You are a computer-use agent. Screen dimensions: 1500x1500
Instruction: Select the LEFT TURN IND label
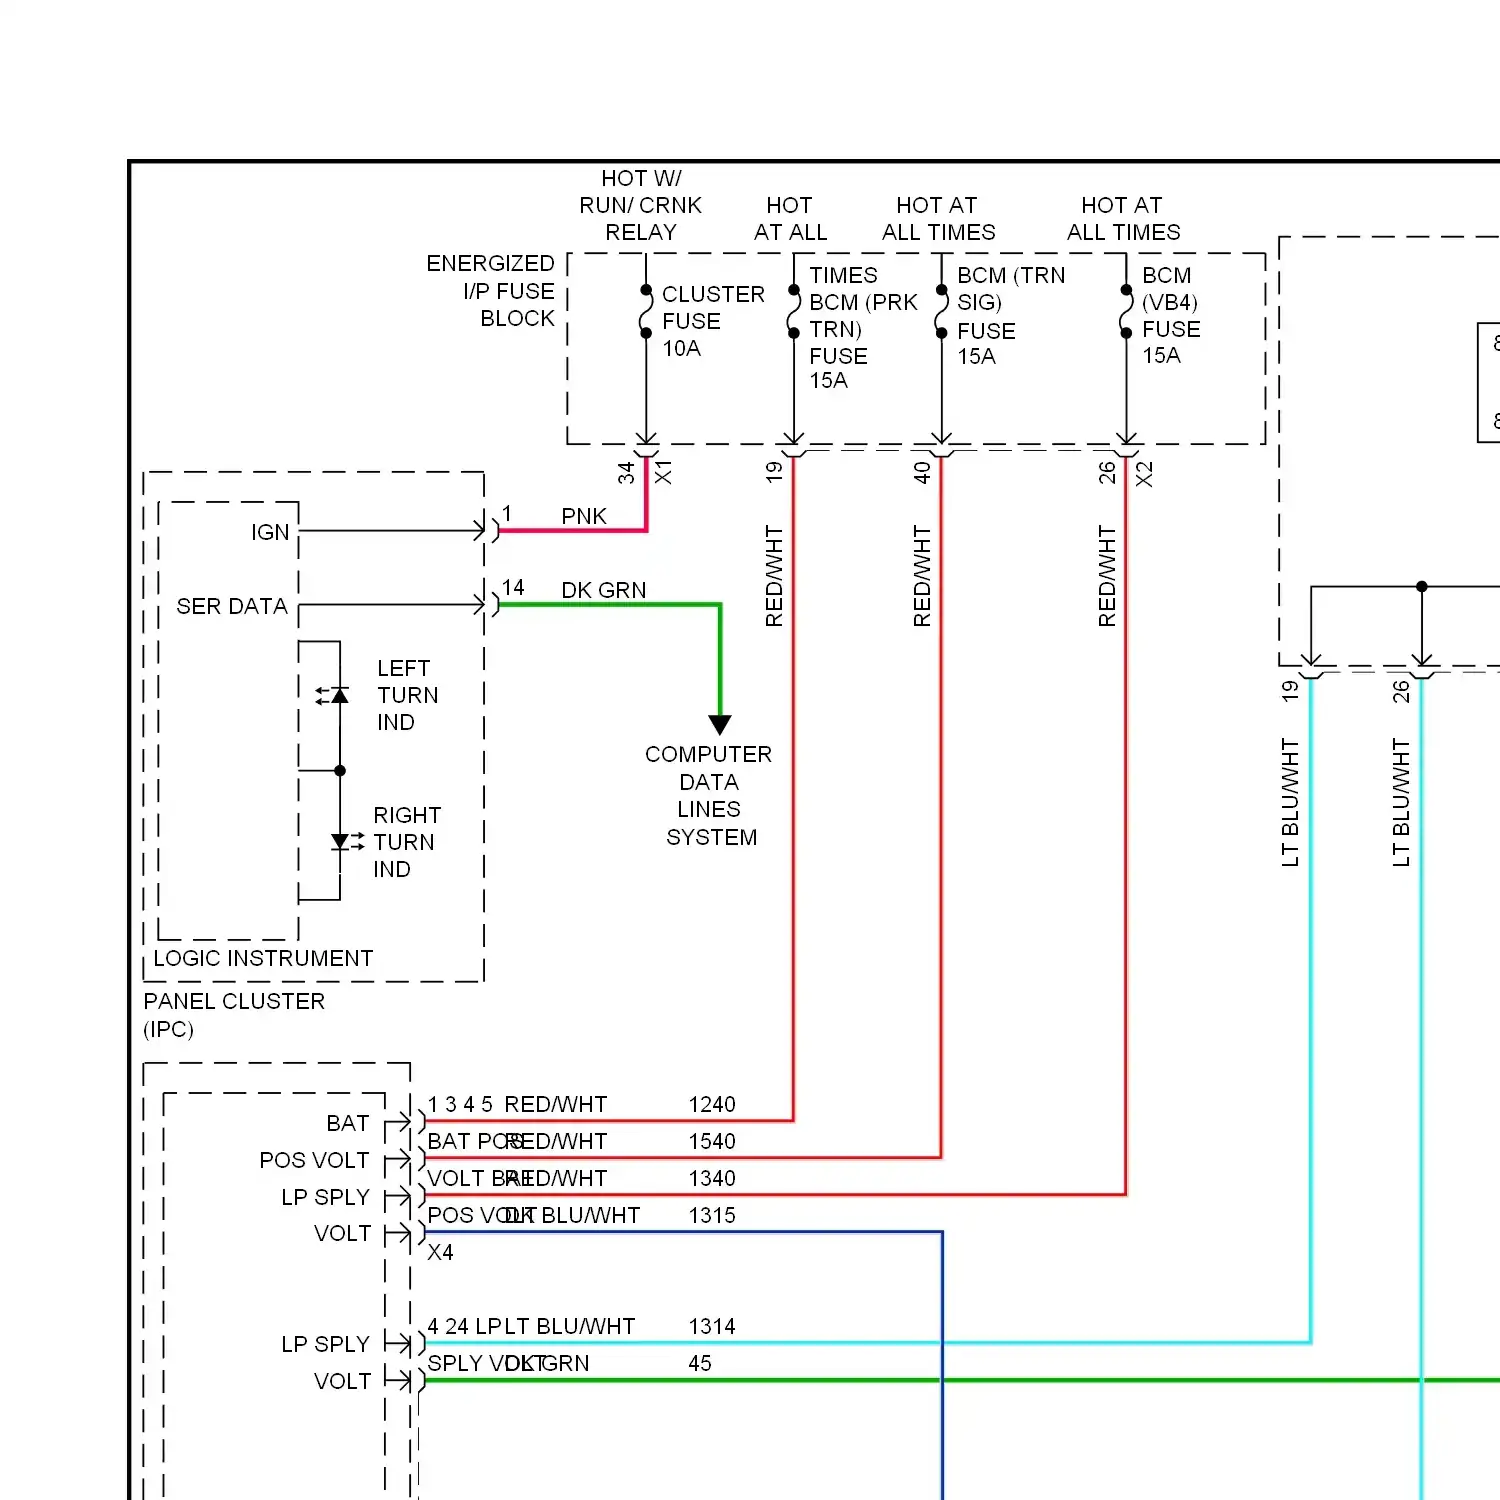408,695
